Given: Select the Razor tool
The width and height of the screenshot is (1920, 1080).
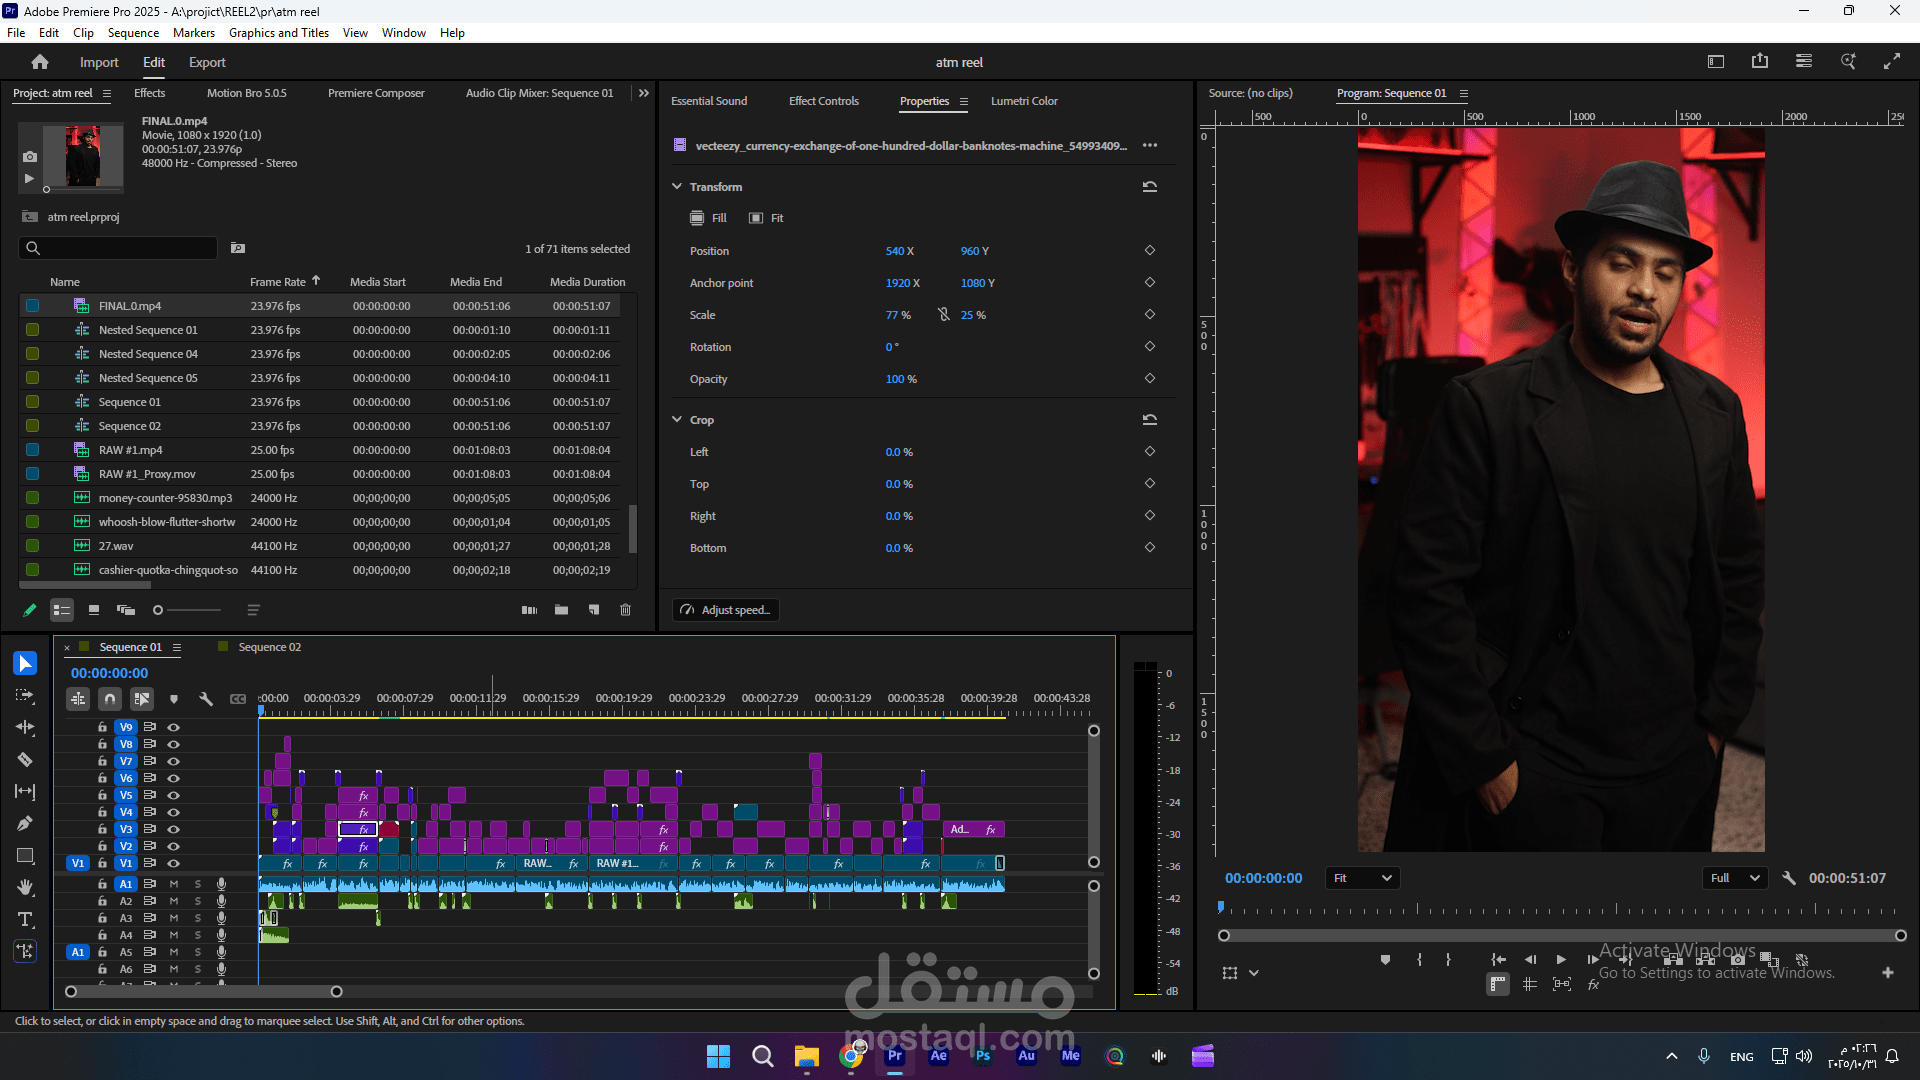Looking at the screenshot, I should point(25,760).
